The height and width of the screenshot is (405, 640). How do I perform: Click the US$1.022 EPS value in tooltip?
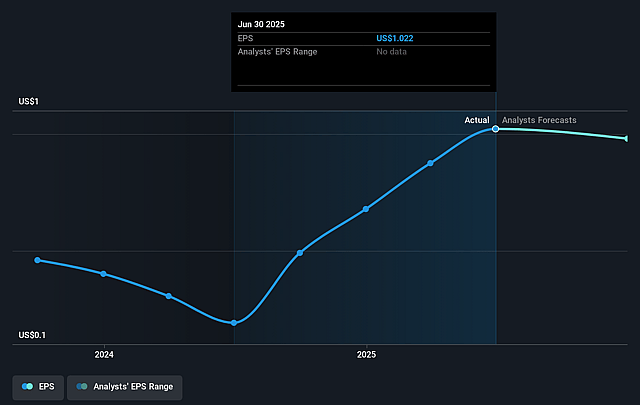click(395, 38)
